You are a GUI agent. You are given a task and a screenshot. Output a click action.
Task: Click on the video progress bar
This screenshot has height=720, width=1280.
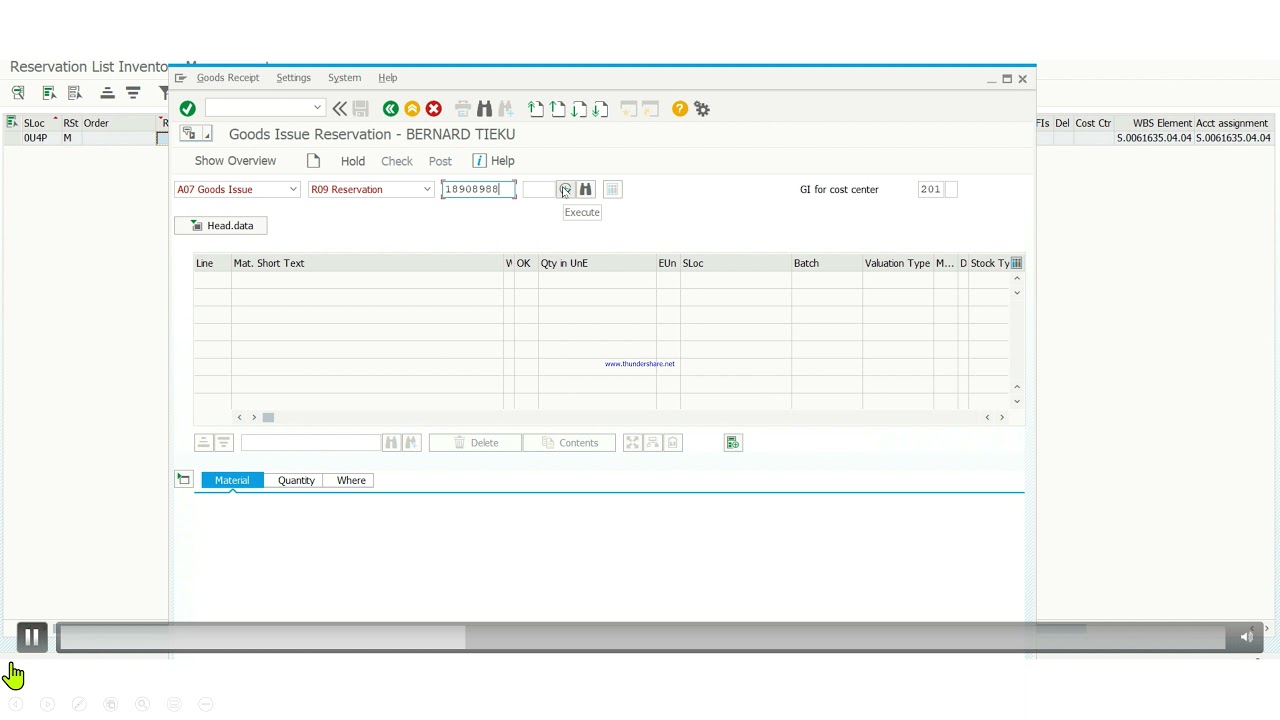point(640,637)
